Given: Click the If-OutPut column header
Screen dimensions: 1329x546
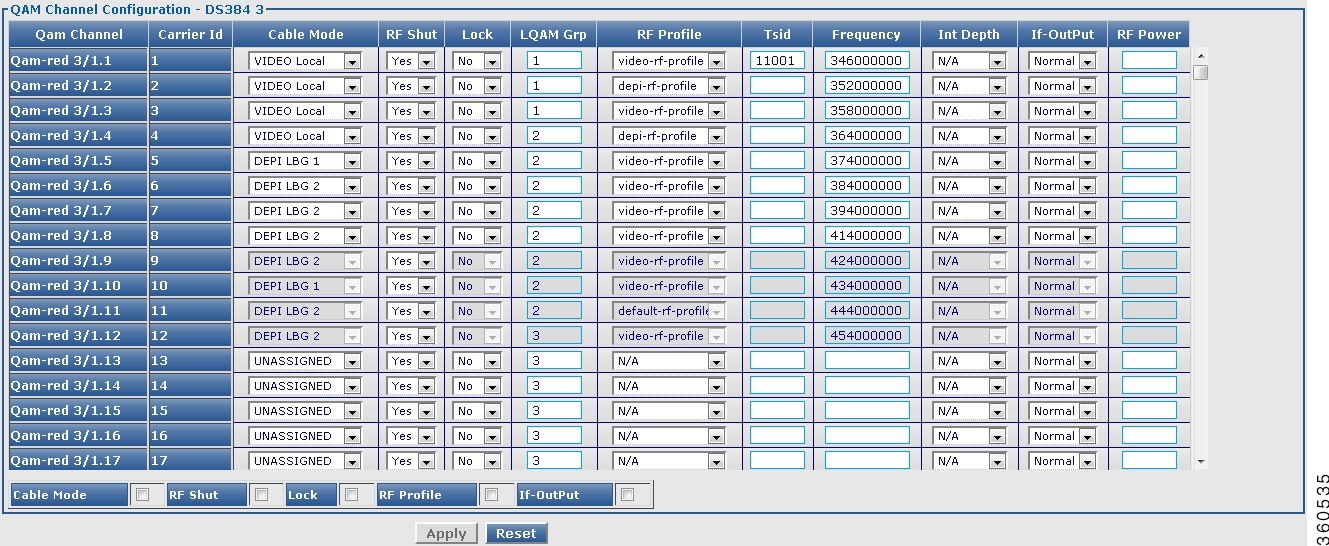Looking at the screenshot, I should pyautogui.click(x=1062, y=34).
